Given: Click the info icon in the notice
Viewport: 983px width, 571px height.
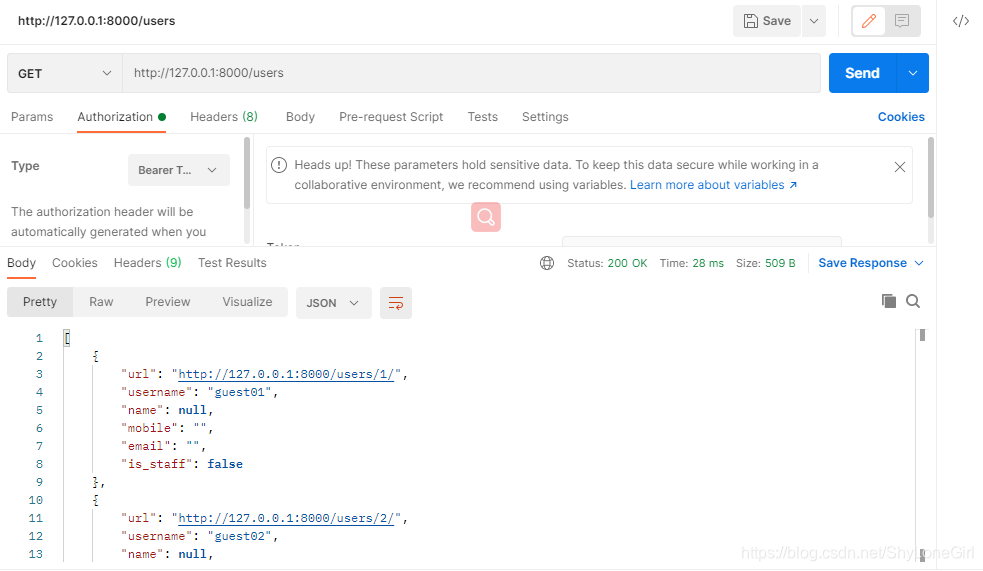Looking at the screenshot, I should (279, 165).
